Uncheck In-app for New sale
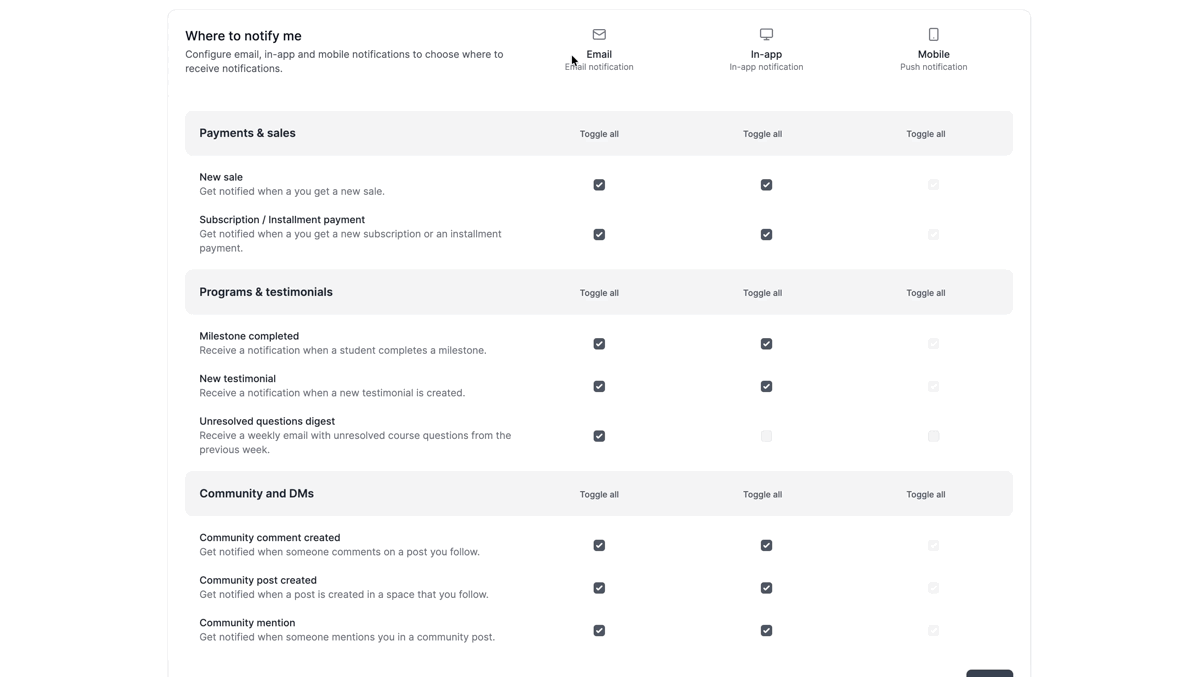This screenshot has height=677, width=1200. pos(766,185)
